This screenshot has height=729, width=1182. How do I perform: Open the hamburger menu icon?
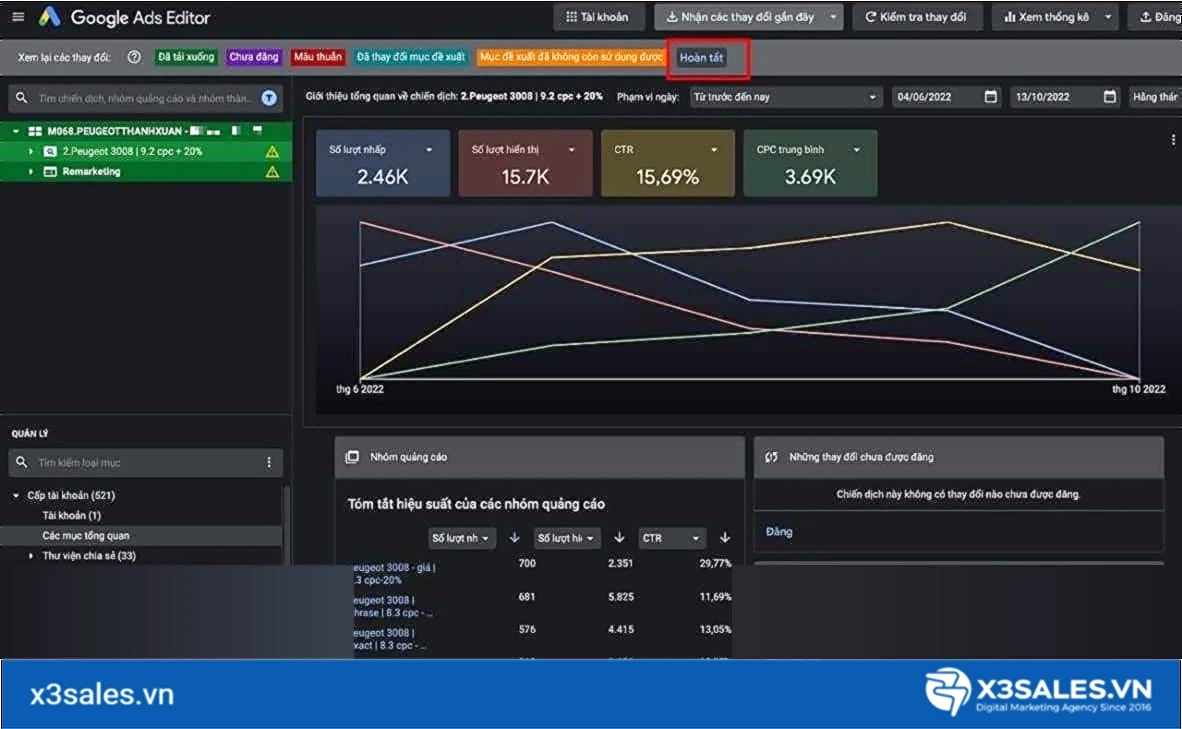point(18,17)
